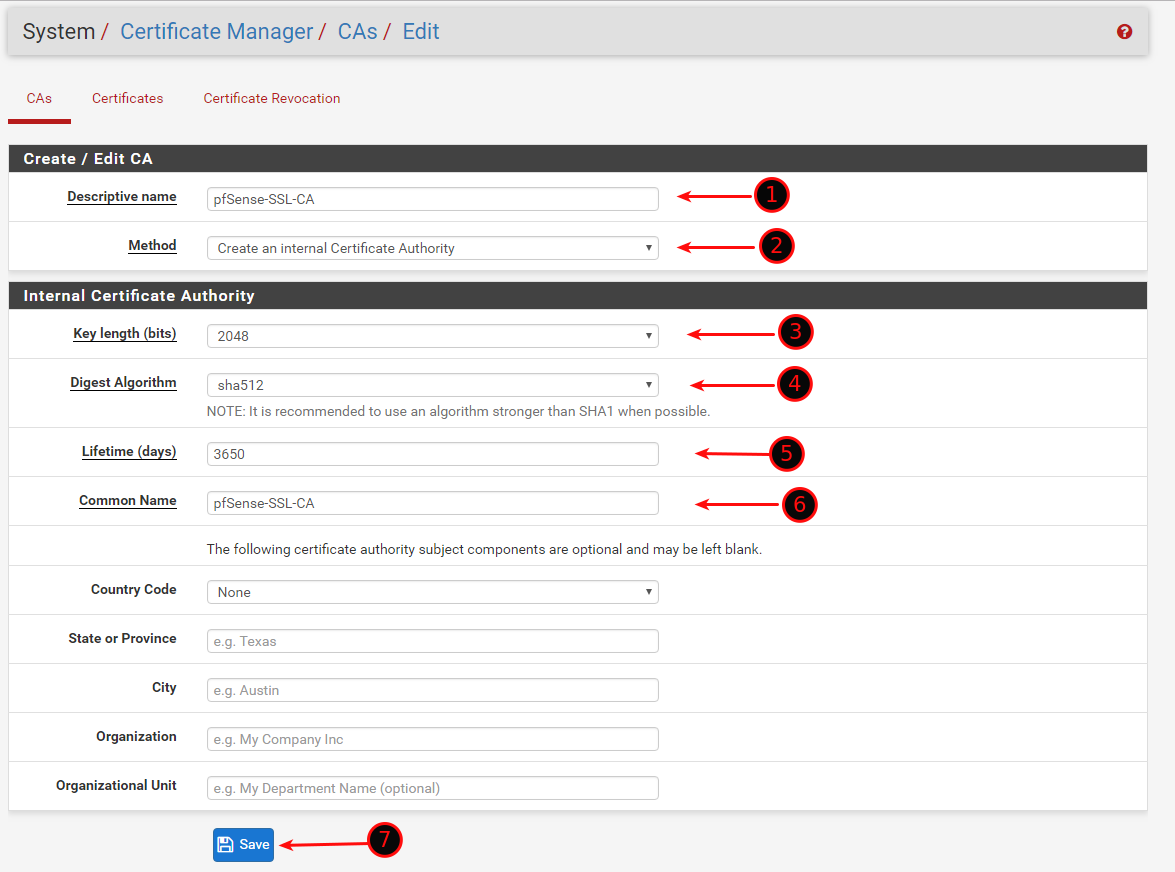Viewport: 1175px width, 872px height.
Task: Click the State or Province input
Action: click(x=432, y=641)
